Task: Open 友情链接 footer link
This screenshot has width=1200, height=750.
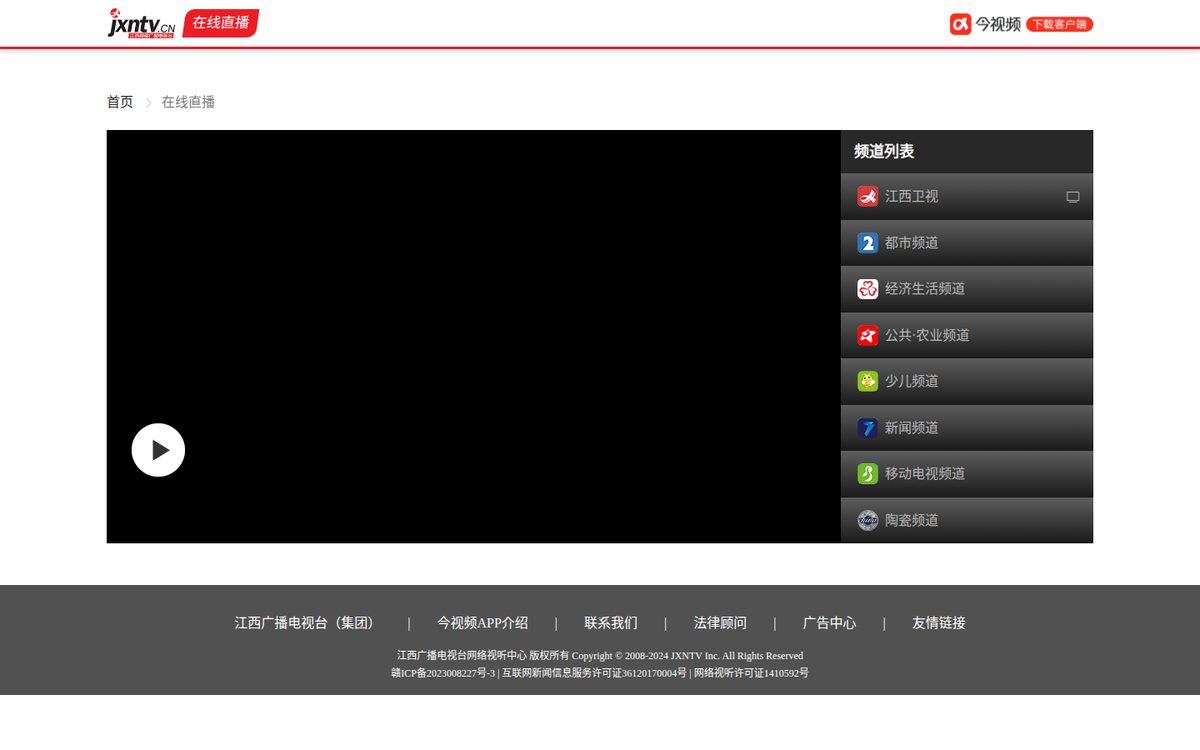Action: 939,623
